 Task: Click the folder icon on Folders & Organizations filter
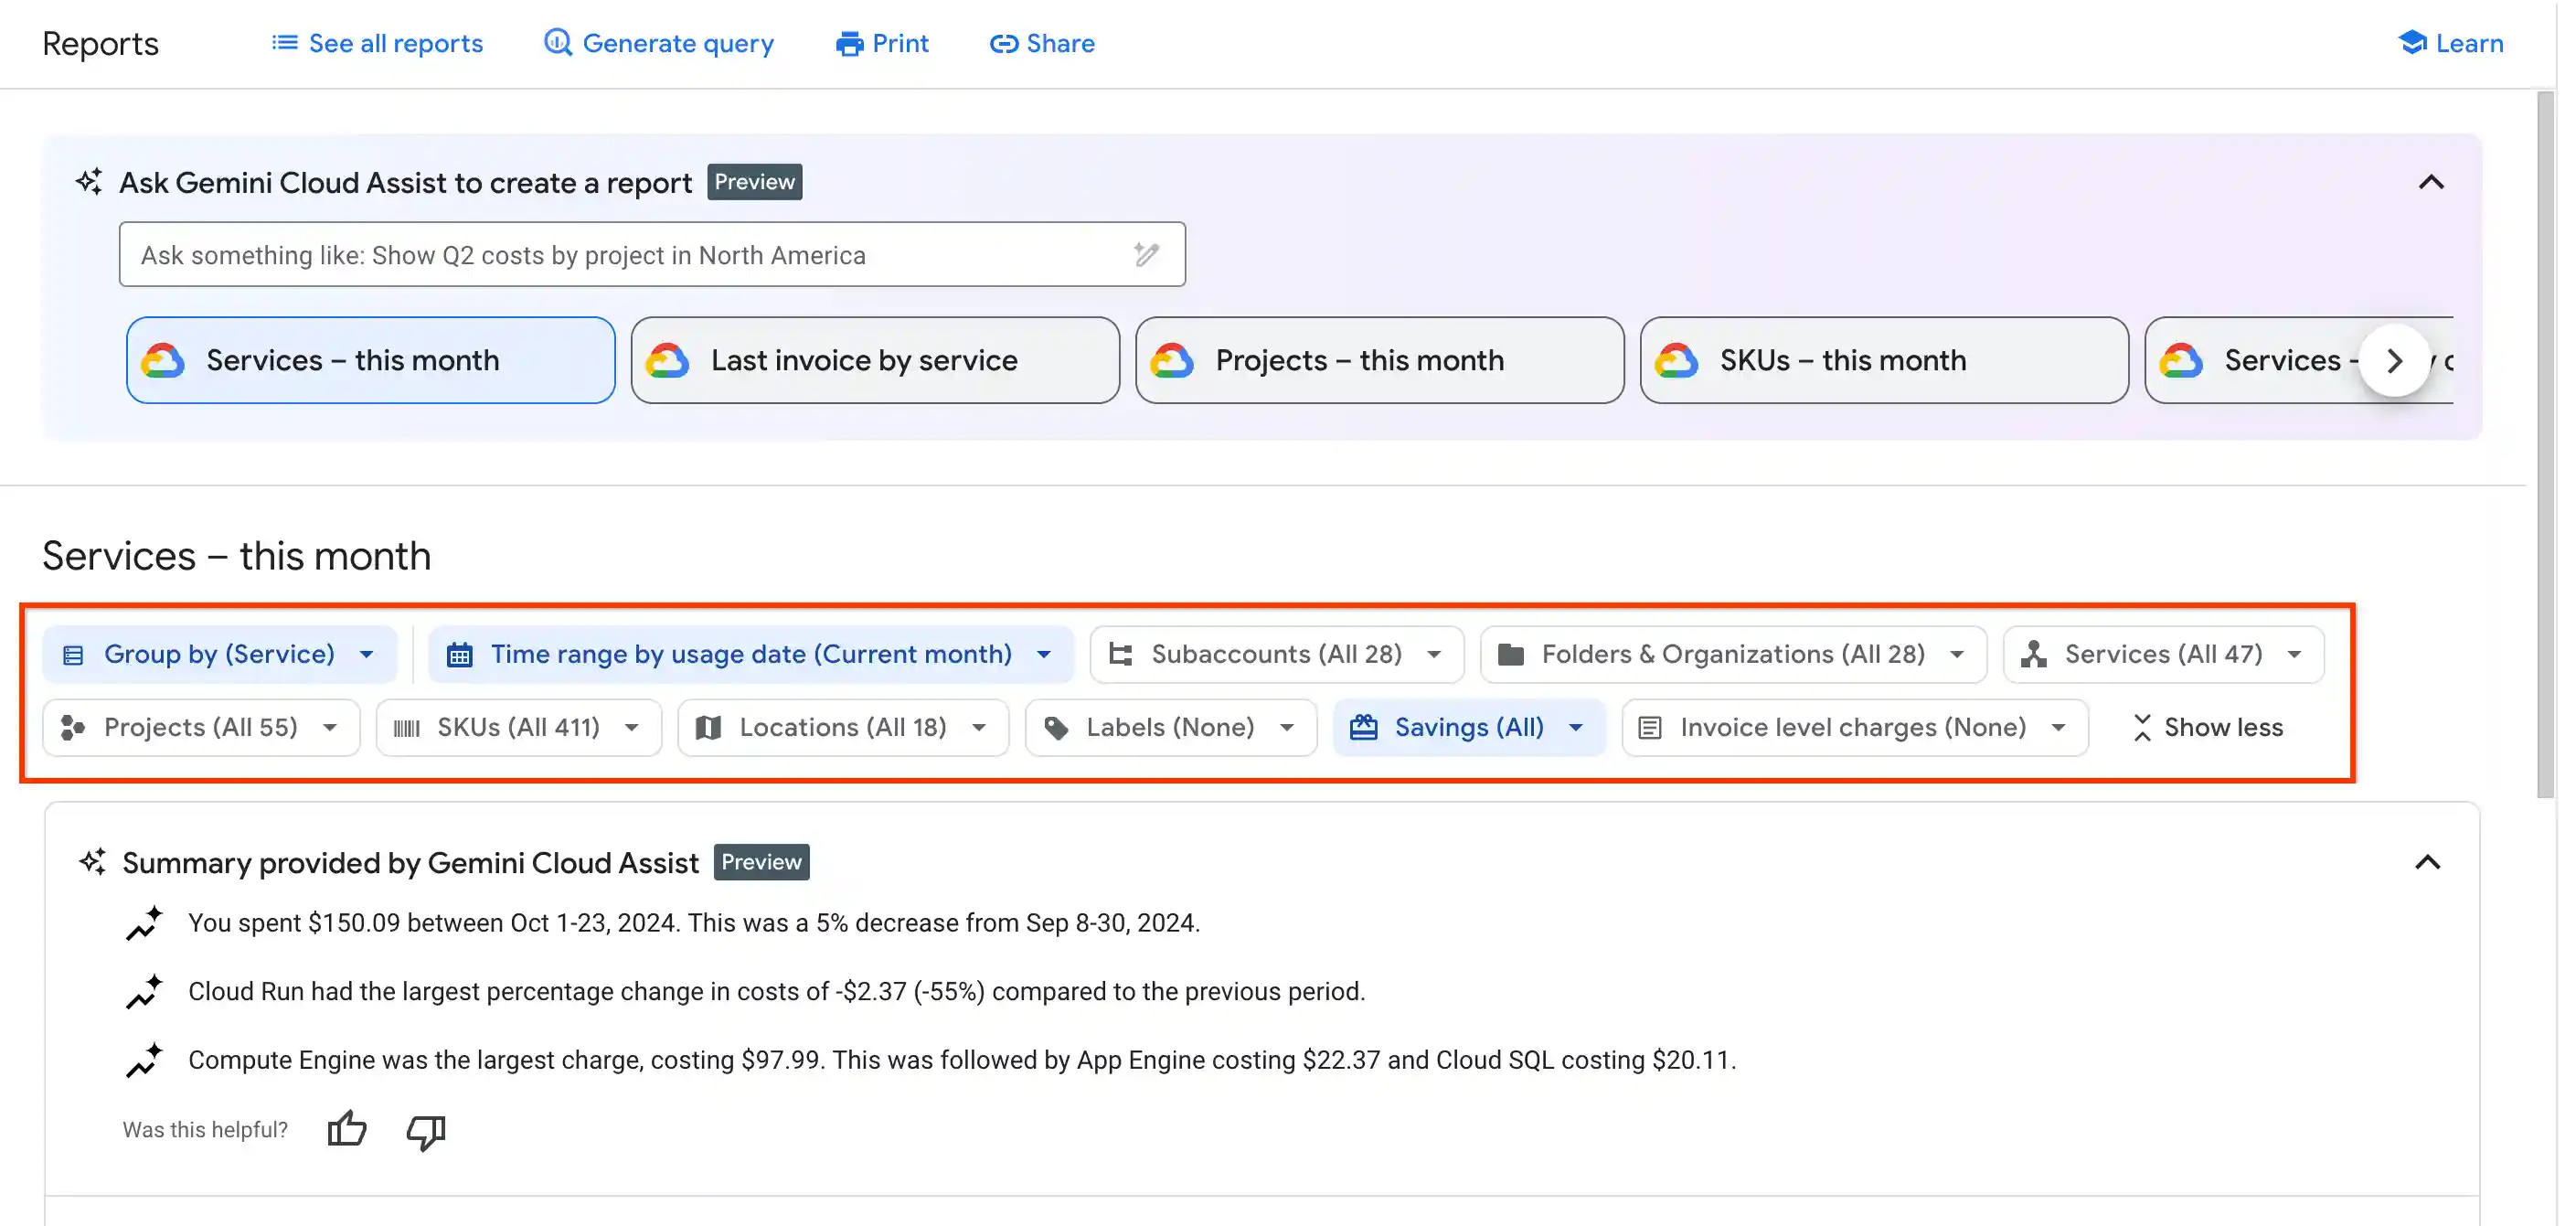coord(1512,653)
